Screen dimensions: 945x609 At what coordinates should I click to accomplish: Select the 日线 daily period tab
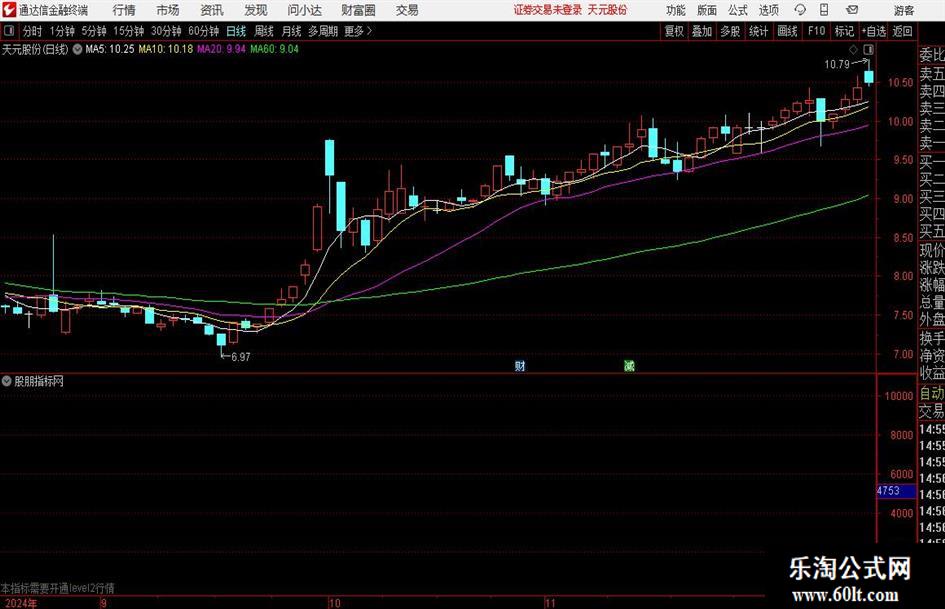(x=236, y=31)
